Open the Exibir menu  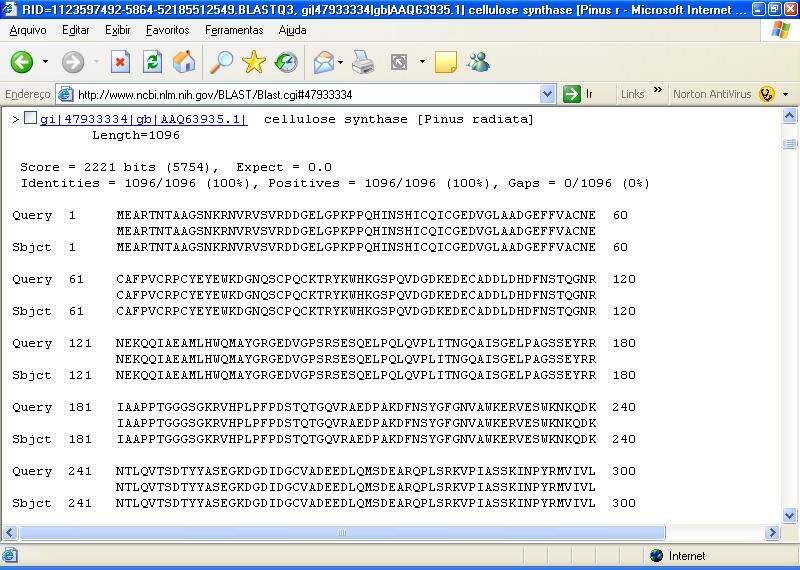pyautogui.click(x=117, y=30)
